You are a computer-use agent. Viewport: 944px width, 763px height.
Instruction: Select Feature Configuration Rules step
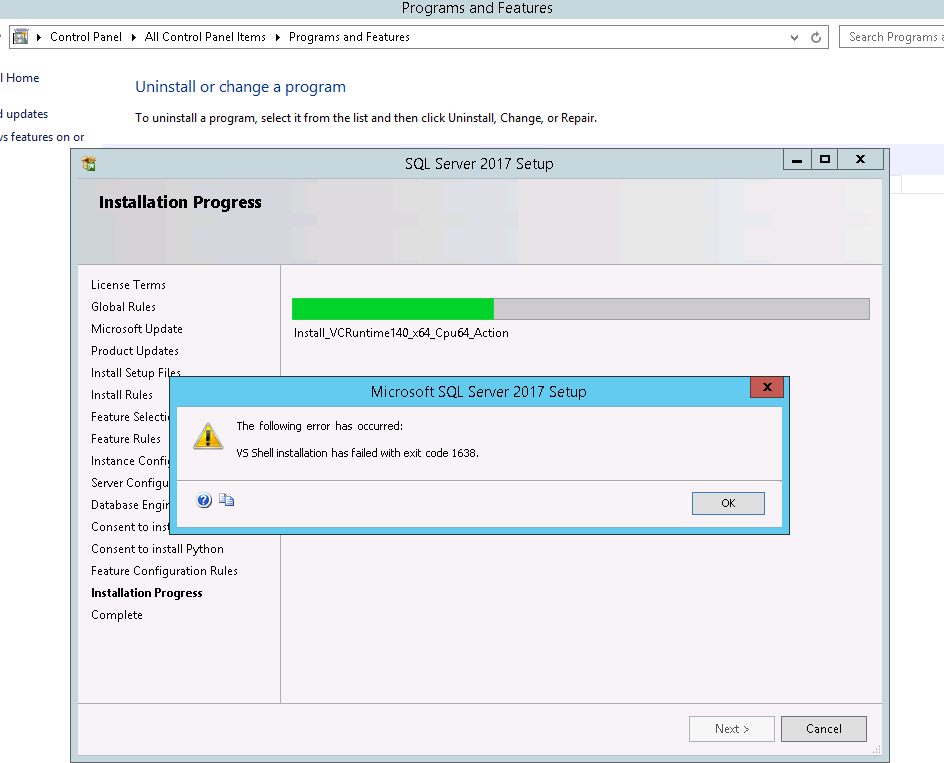(164, 571)
